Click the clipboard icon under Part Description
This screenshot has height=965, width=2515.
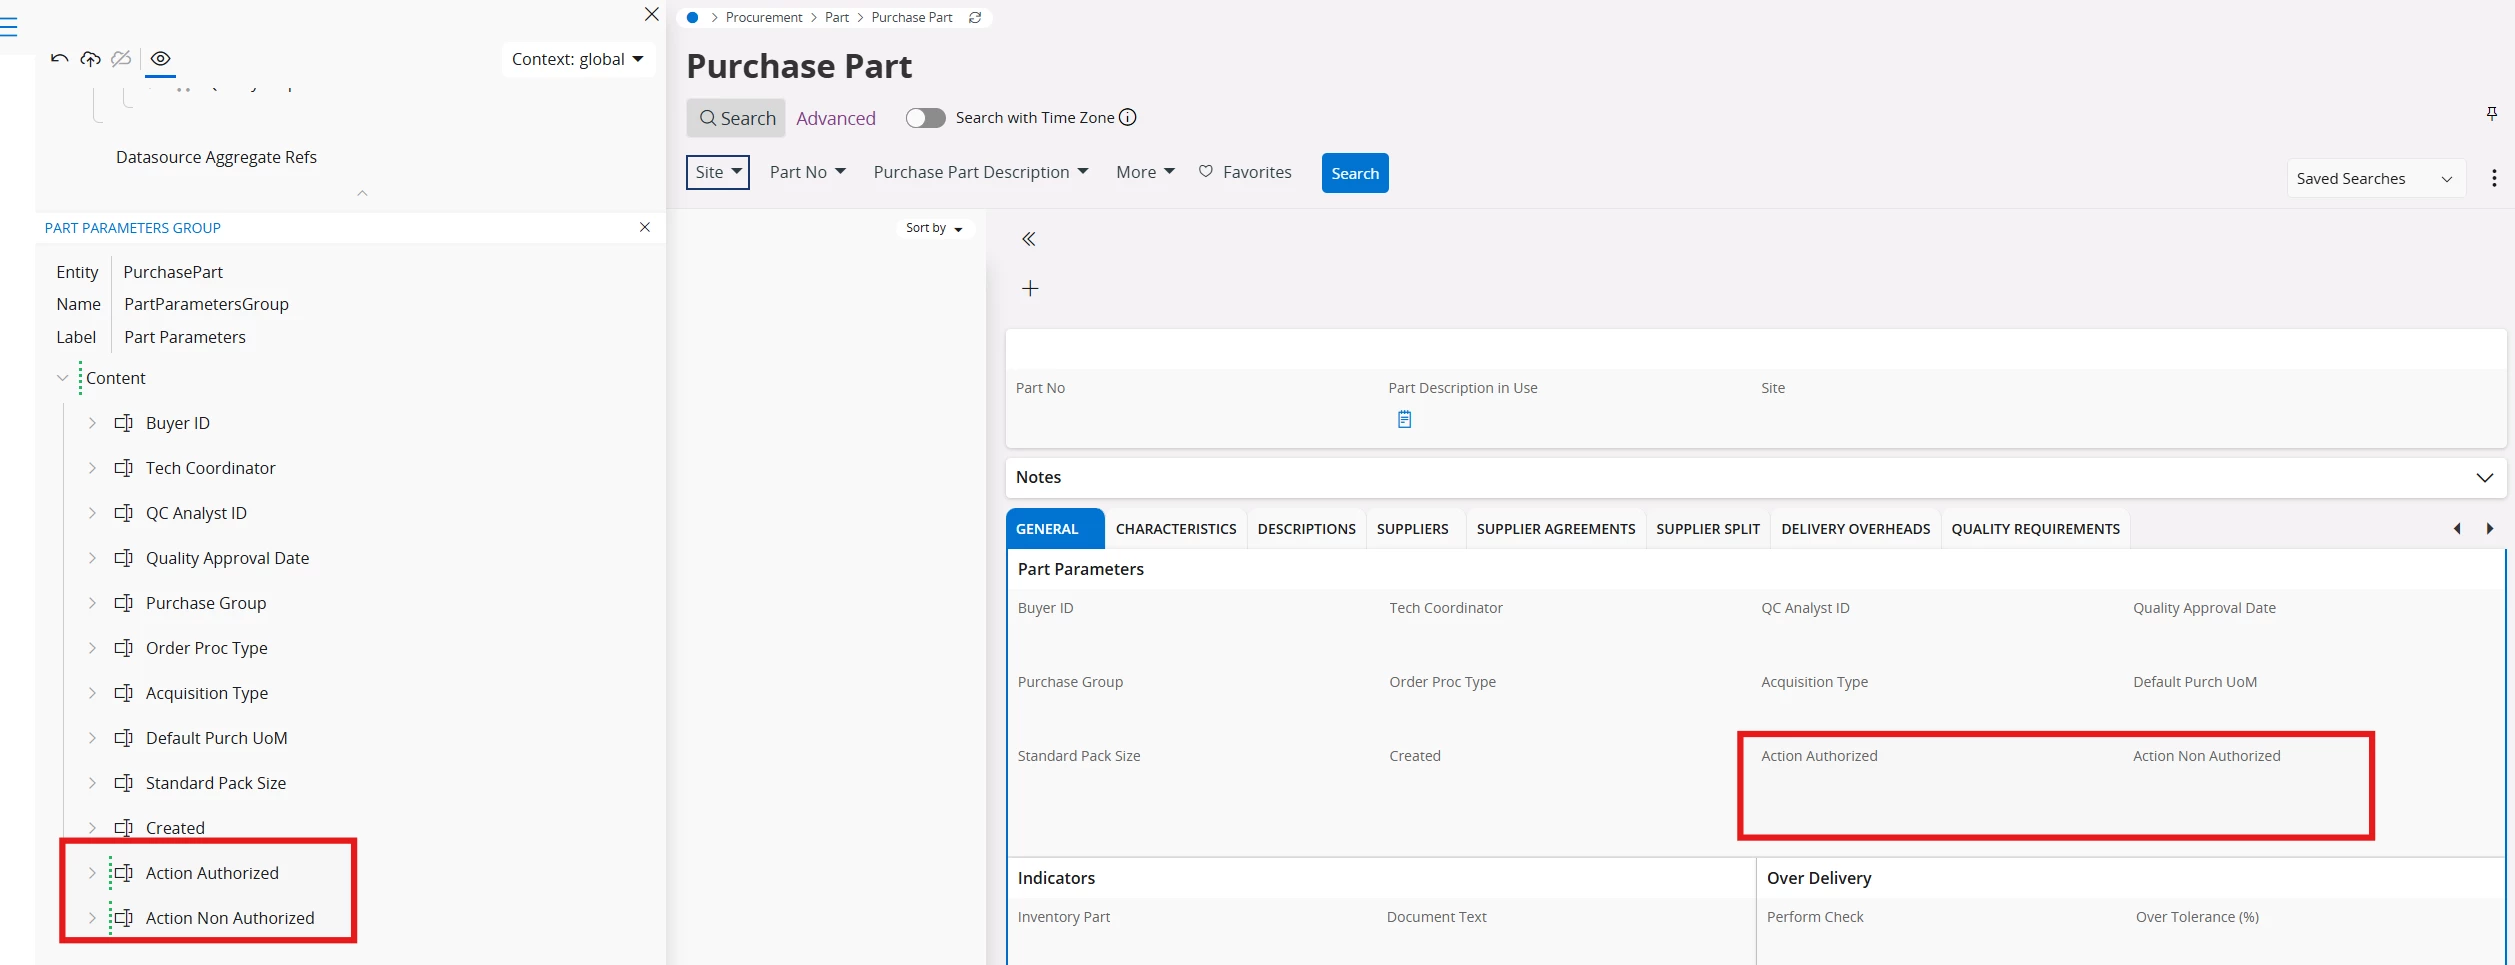[x=1404, y=420]
